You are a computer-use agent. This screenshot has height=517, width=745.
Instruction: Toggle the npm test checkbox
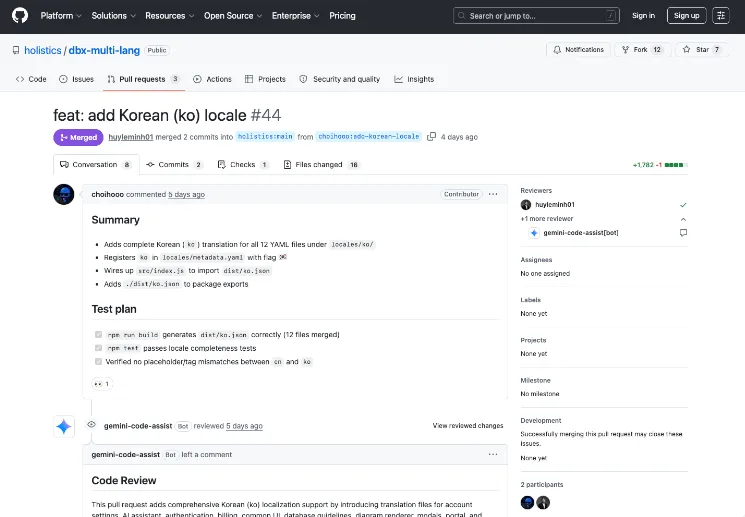point(98,348)
